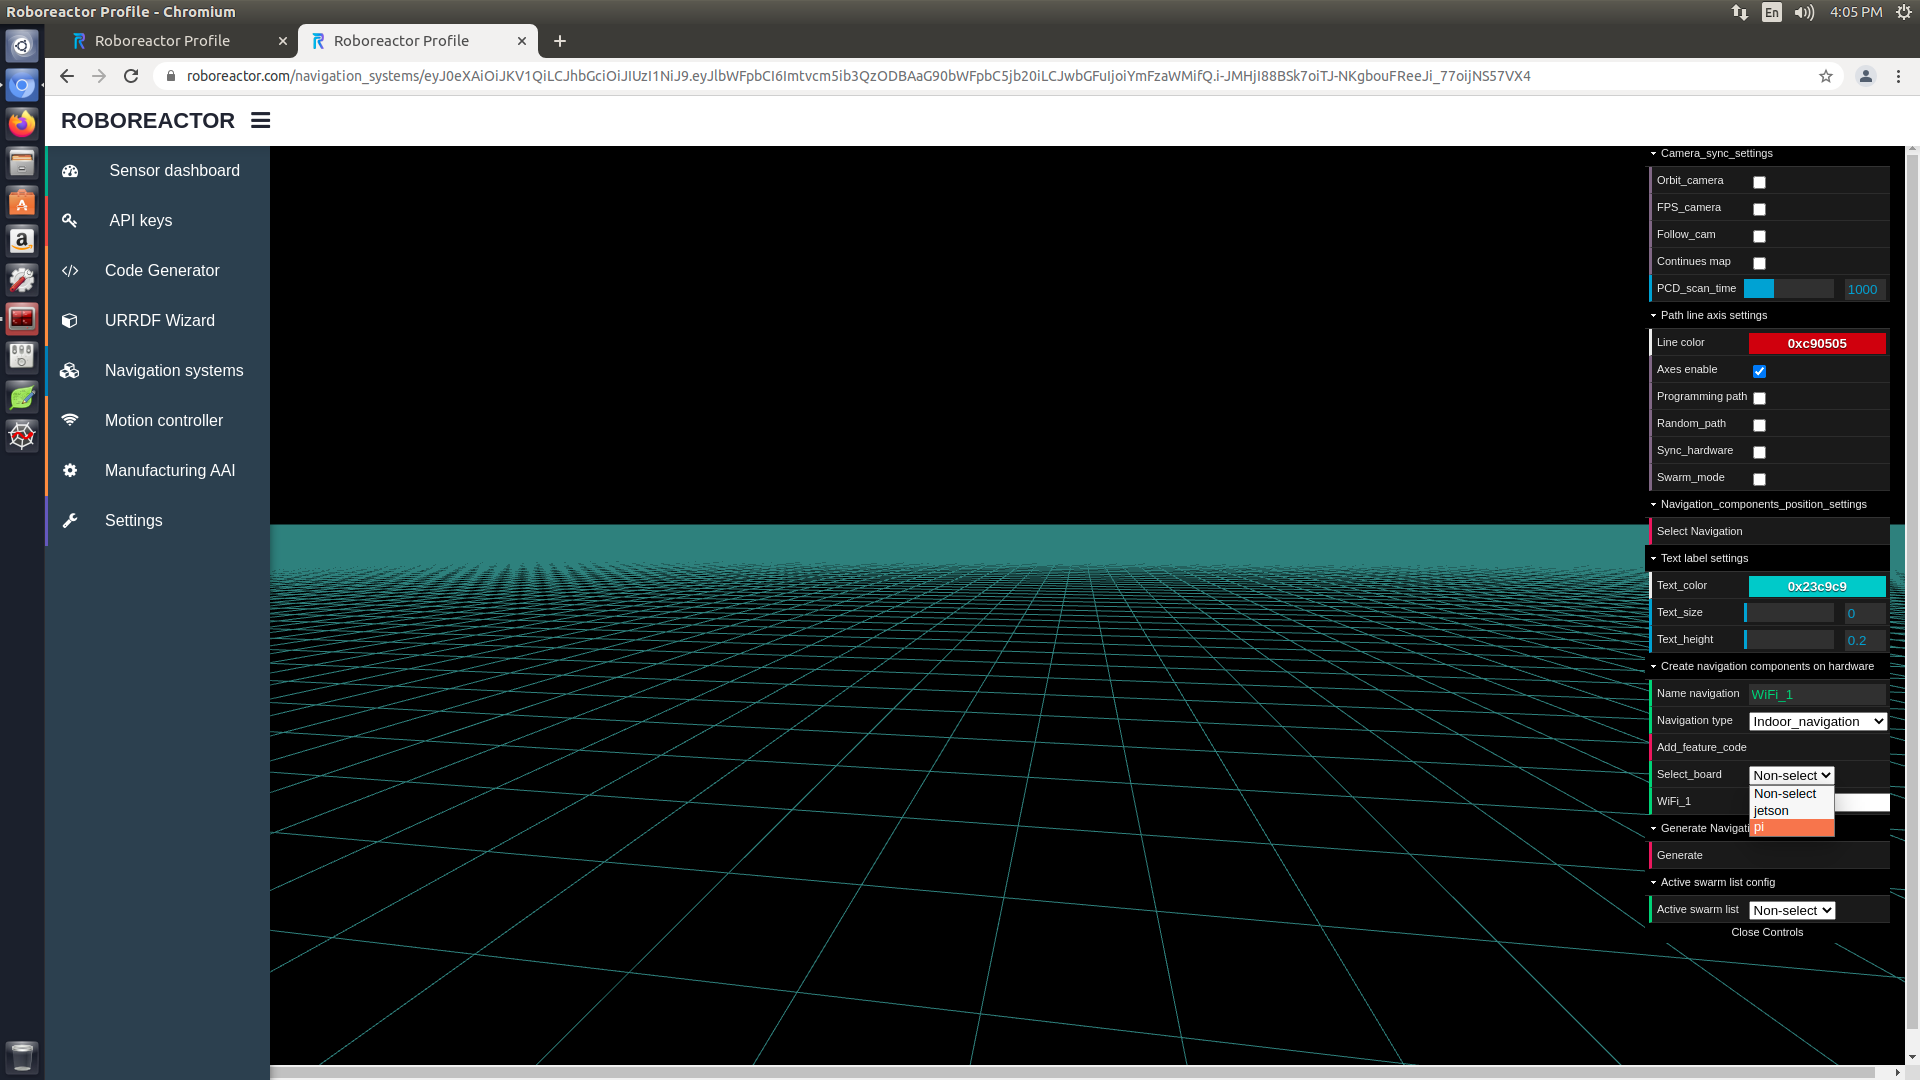This screenshot has width=1920, height=1080.
Task: Click Add_feature_code in the control panel
Action: pos(1768,747)
